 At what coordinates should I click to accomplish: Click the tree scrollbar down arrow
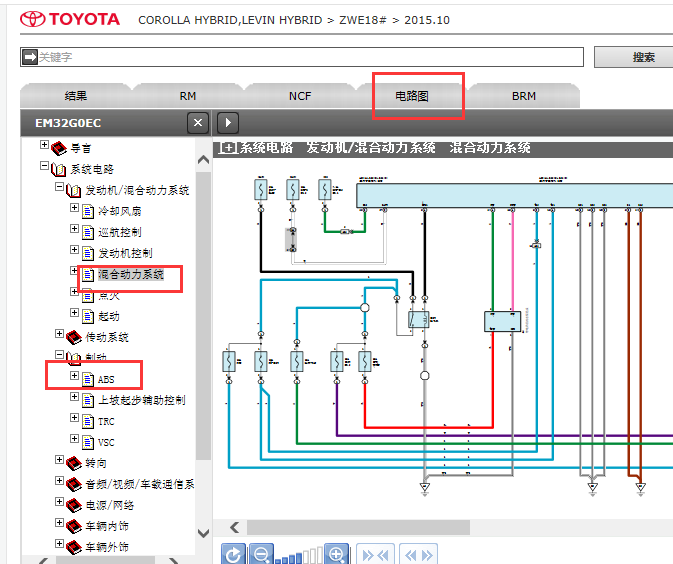point(203,534)
